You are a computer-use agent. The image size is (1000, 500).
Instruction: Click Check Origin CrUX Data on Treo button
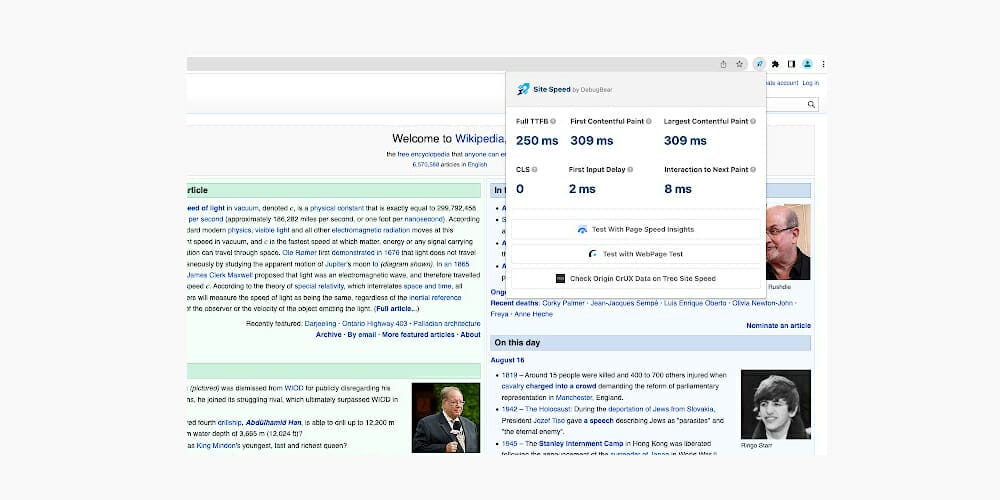(636, 279)
